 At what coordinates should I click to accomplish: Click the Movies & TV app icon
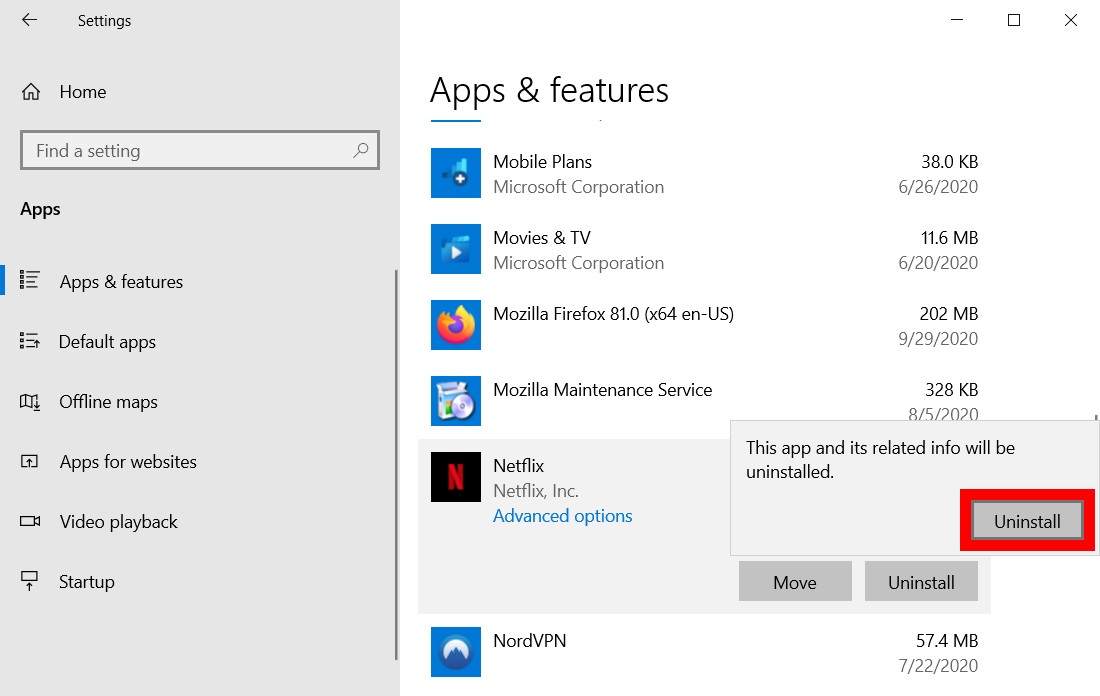coord(456,249)
